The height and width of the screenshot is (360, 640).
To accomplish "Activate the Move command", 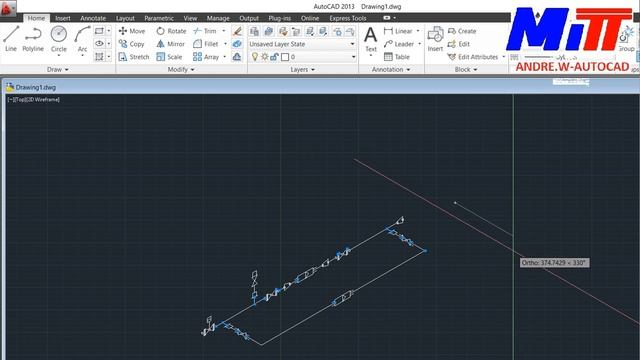I will tap(132, 31).
